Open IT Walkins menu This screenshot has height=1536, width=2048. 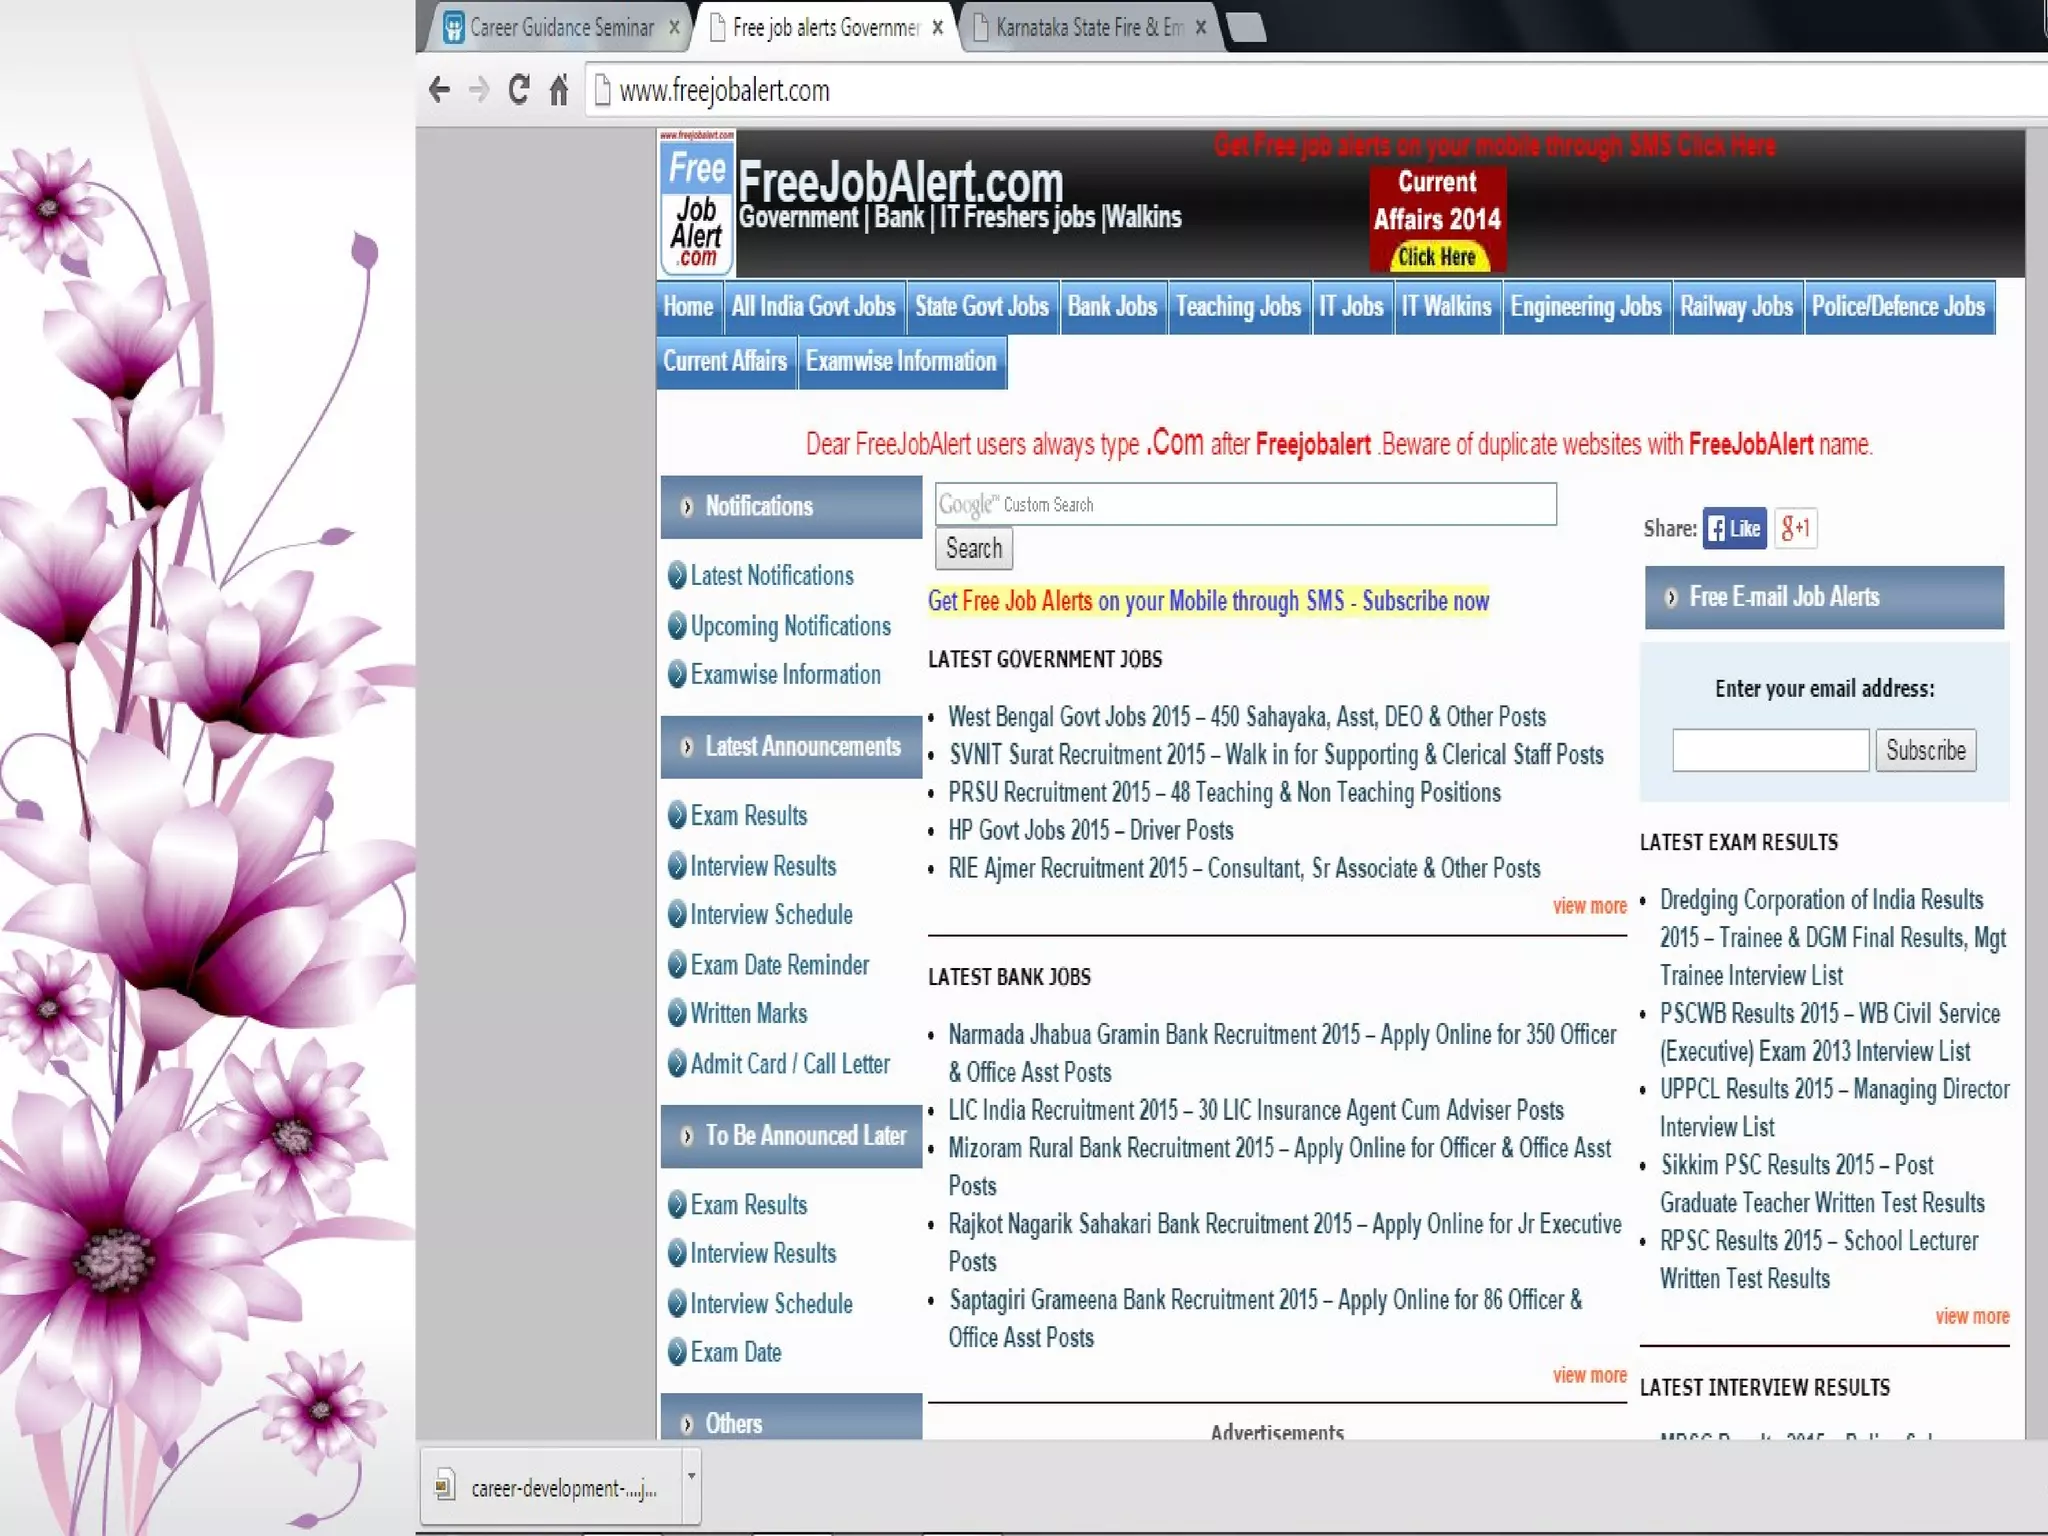click(1446, 307)
